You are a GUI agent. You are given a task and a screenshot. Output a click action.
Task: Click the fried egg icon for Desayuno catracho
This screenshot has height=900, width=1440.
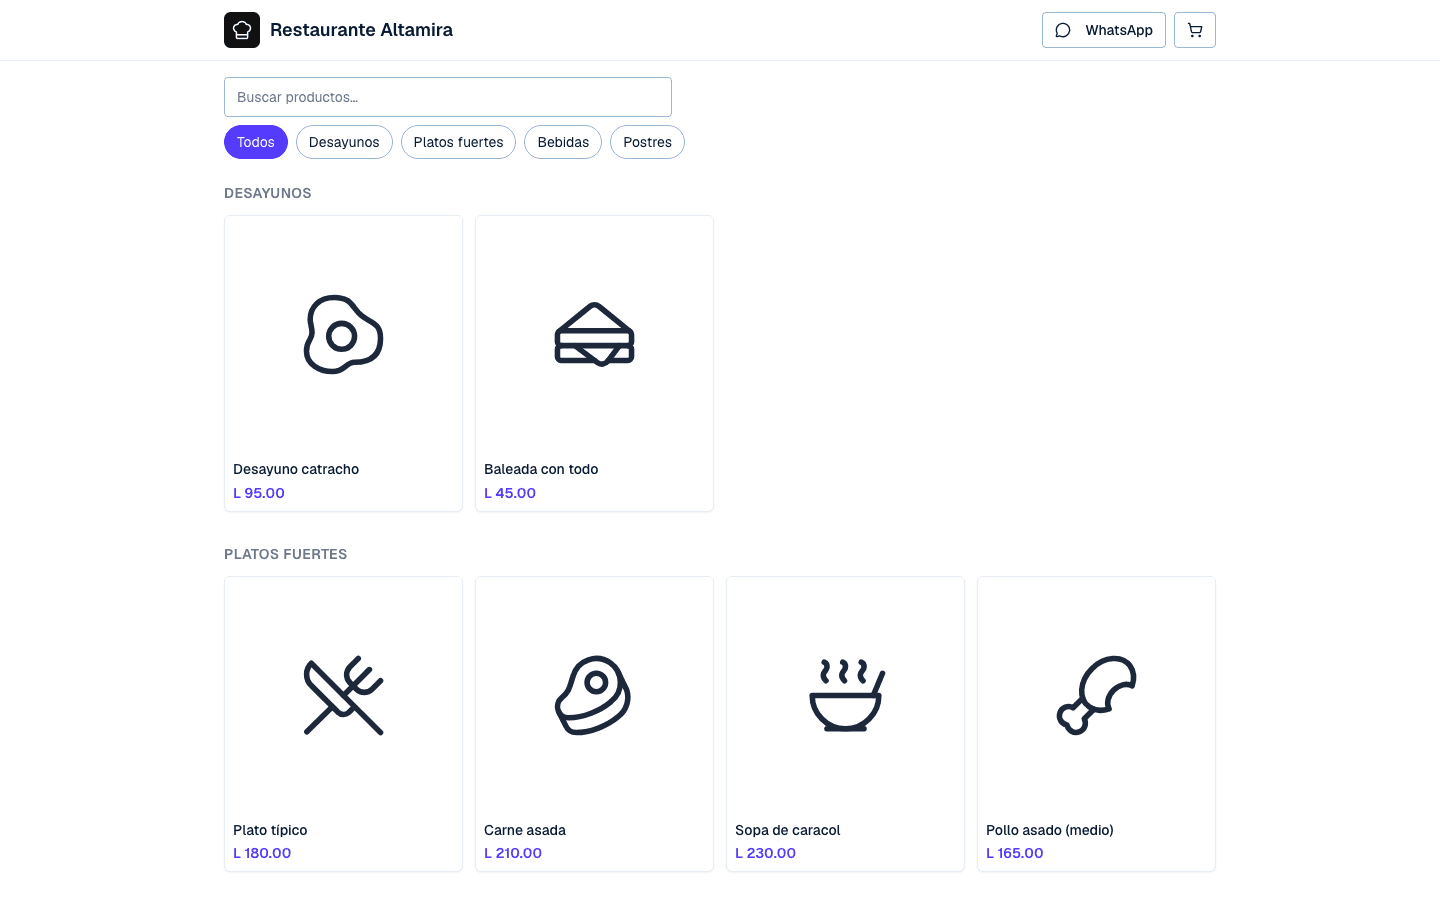pos(343,335)
